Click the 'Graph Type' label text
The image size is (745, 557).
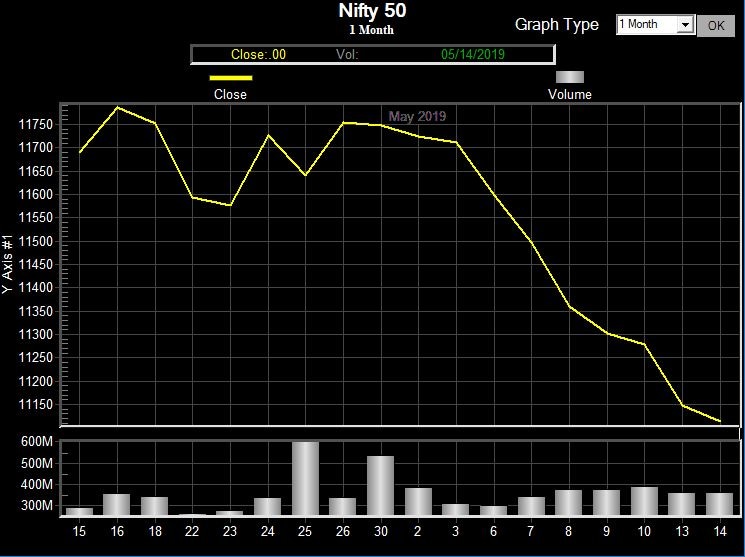[x=557, y=25]
